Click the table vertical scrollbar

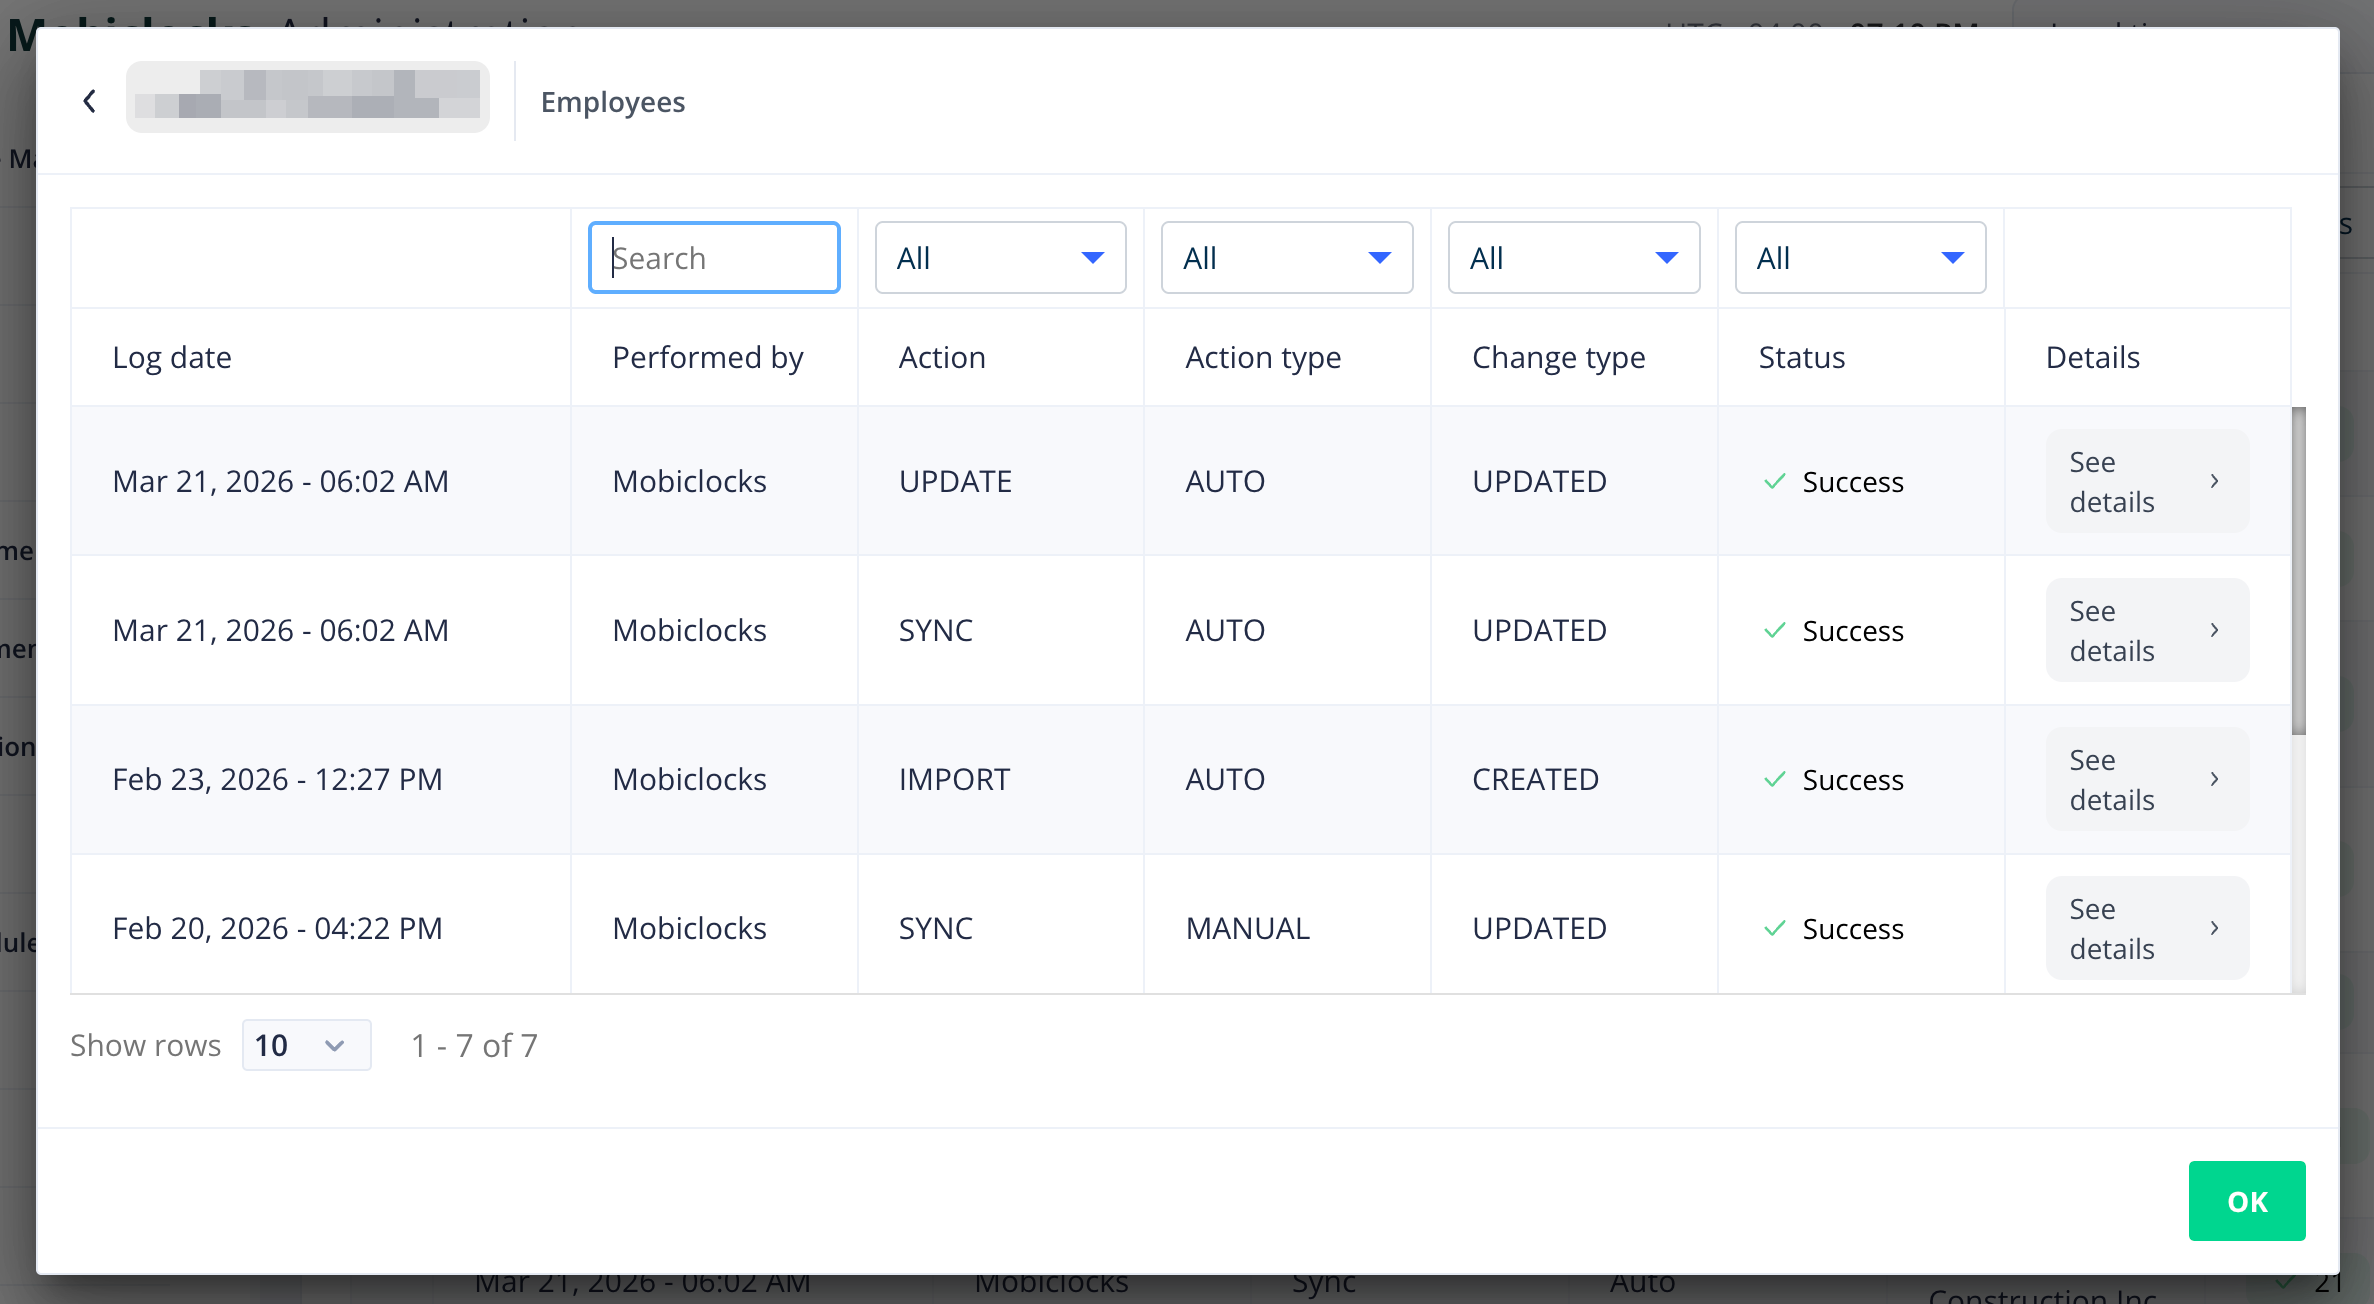(x=2298, y=570)
